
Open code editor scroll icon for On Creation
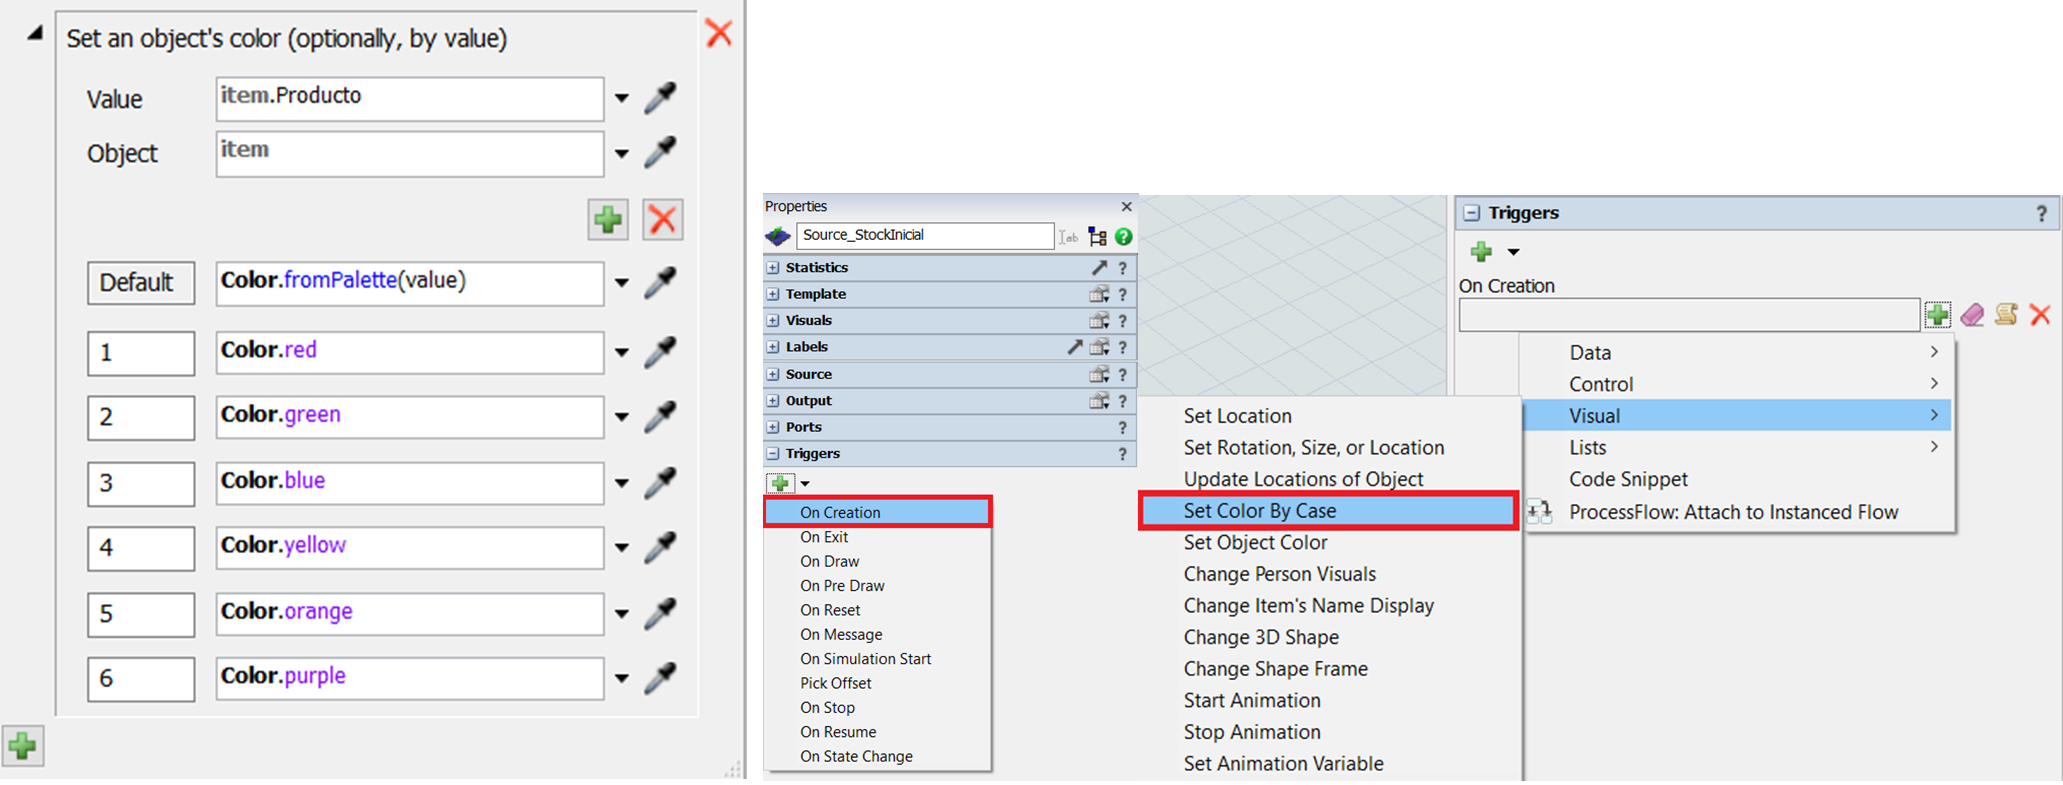[2005, 315]
